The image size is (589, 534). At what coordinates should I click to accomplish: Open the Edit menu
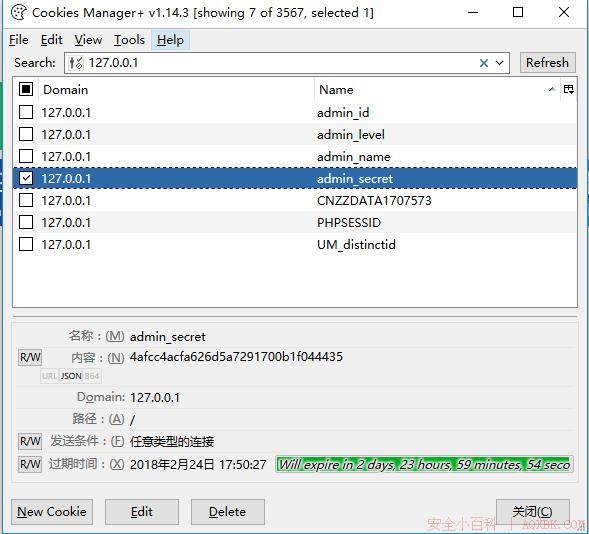point(51,40)
